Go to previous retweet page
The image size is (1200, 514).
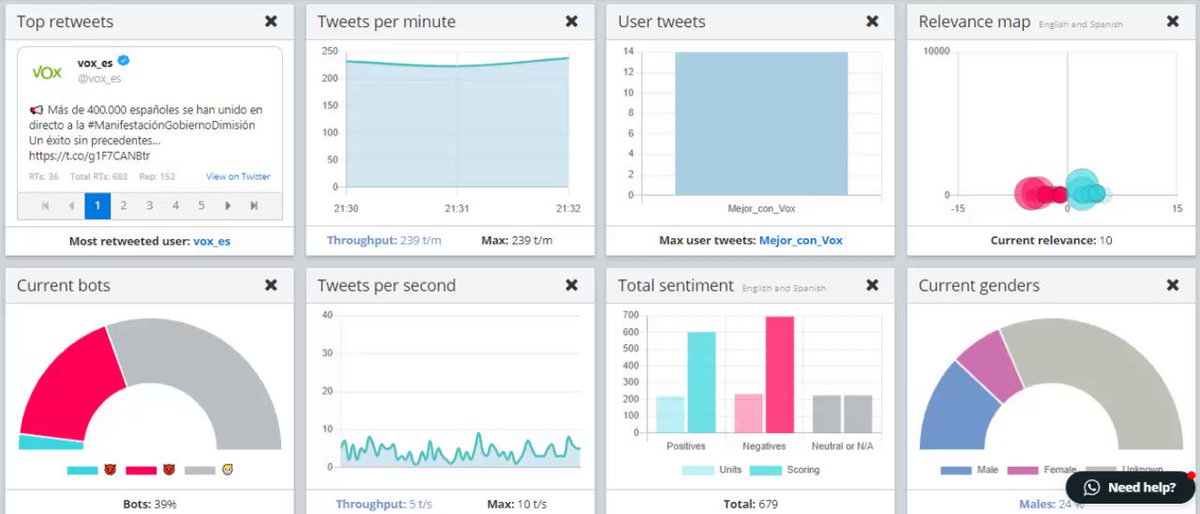pyautogui.click(x=71, y=205)
